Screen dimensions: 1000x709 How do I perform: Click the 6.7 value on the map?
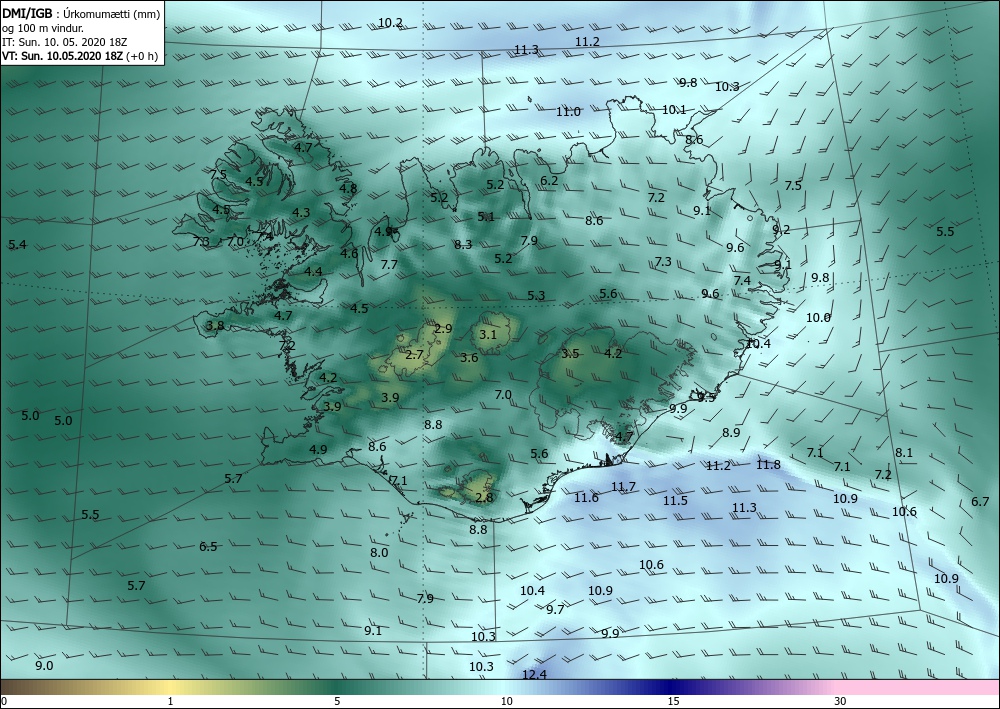tap(980, 501)
